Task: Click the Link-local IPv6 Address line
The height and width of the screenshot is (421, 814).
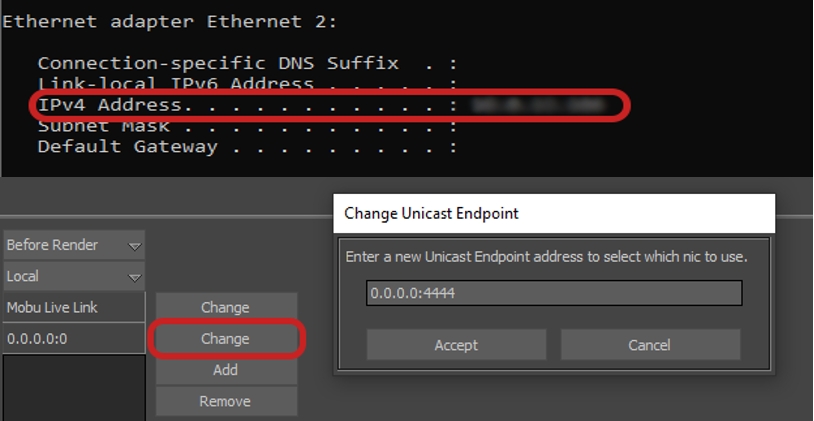Action: click(176, 84)
